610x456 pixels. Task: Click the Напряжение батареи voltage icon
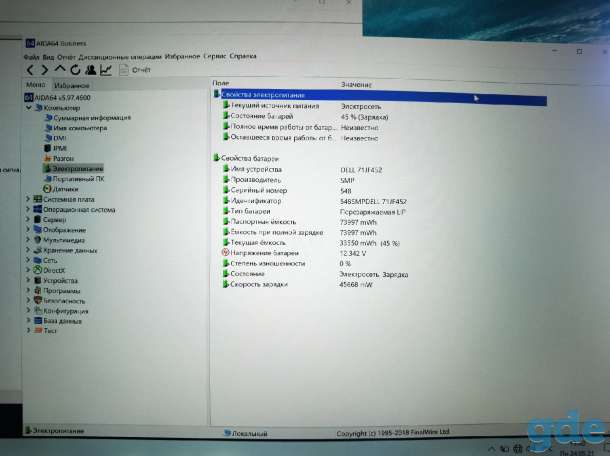225,253
